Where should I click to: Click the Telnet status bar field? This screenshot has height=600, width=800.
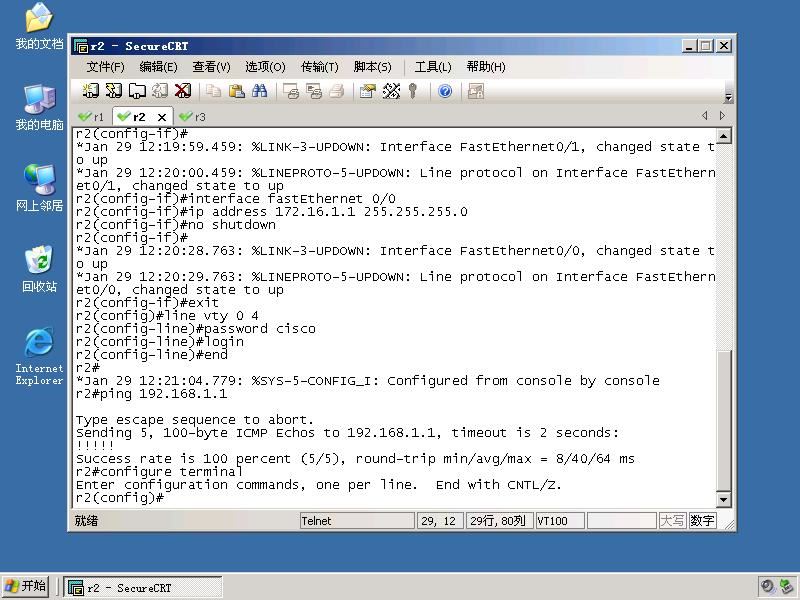[357, 521]
